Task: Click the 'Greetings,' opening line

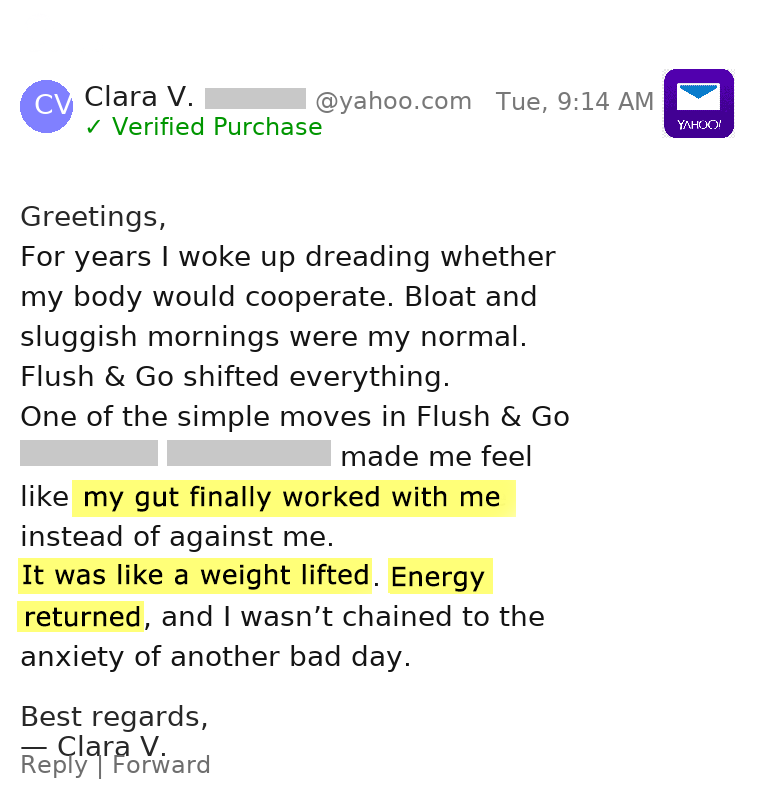Action: point(94,217)
